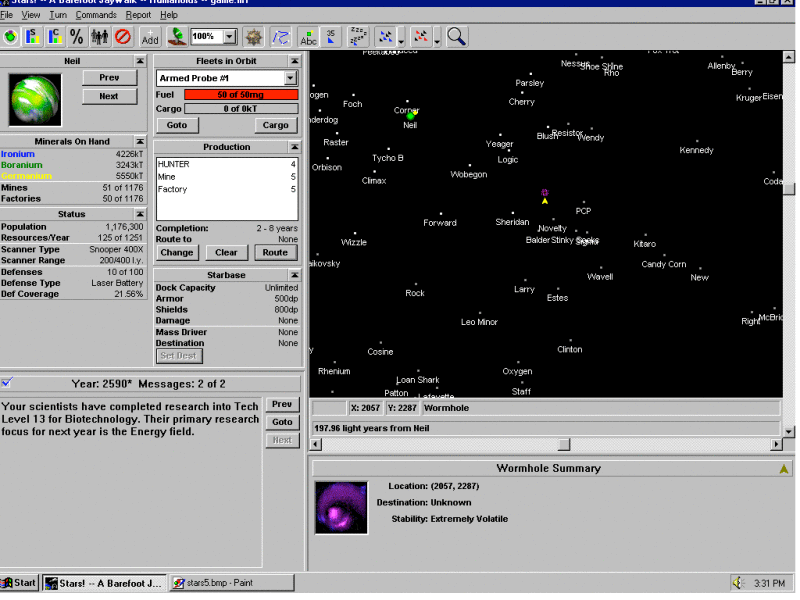Go to previous planet with Prev button
Image resolution: width=800 pixels, height=600 pixels.
(109, 78)
